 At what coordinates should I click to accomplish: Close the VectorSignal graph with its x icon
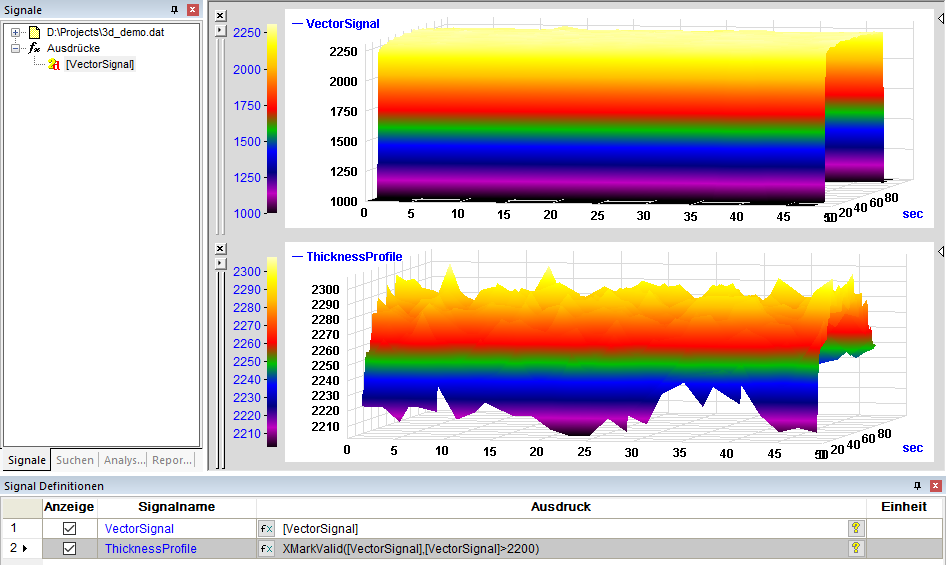click(x=221, y=16)
